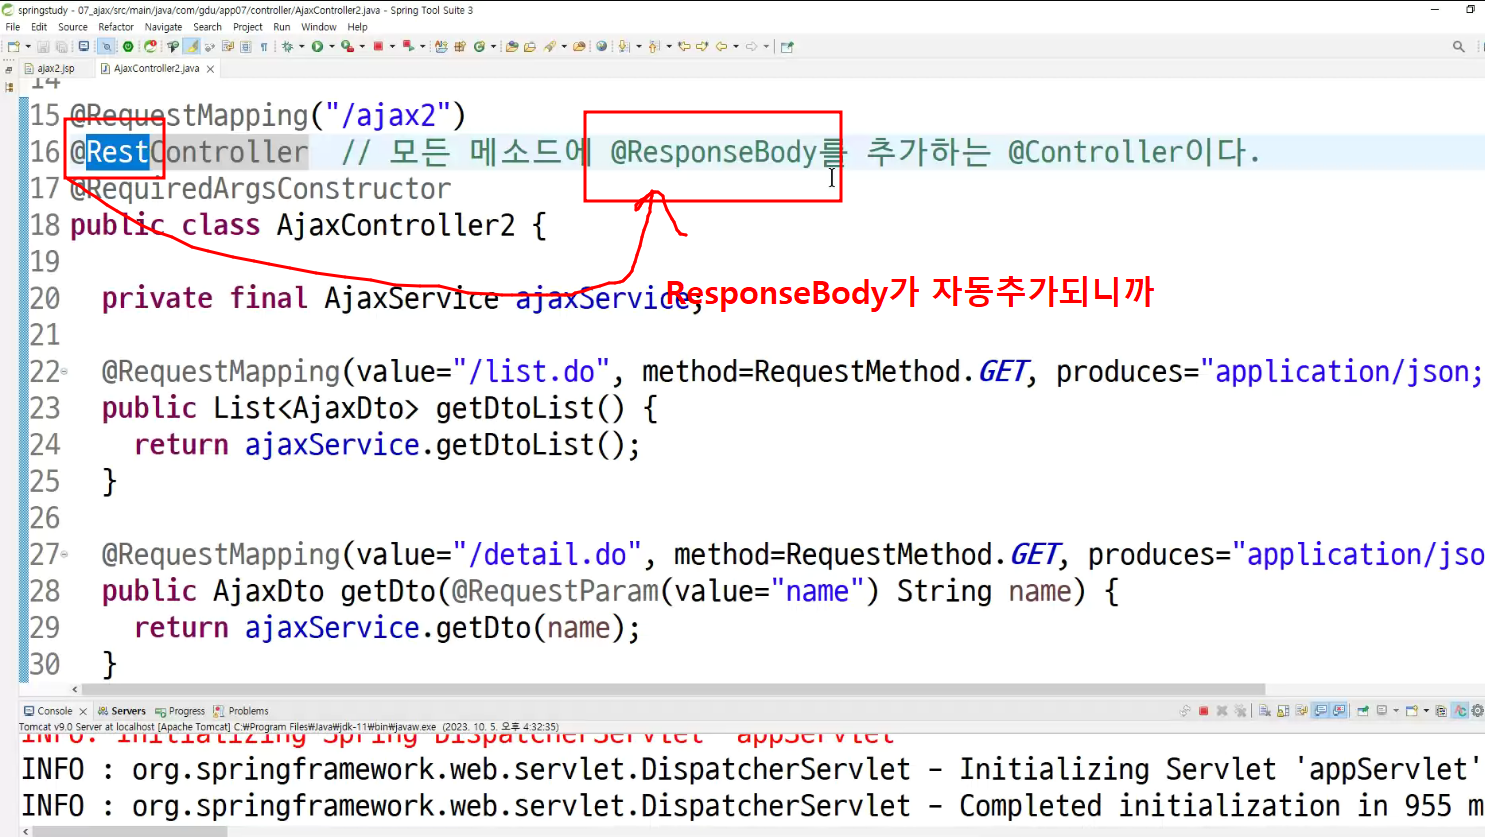Click the restore icon left of ajax2.jsp tab
This screenshot has height=837, width=1485.
(8, 69)
